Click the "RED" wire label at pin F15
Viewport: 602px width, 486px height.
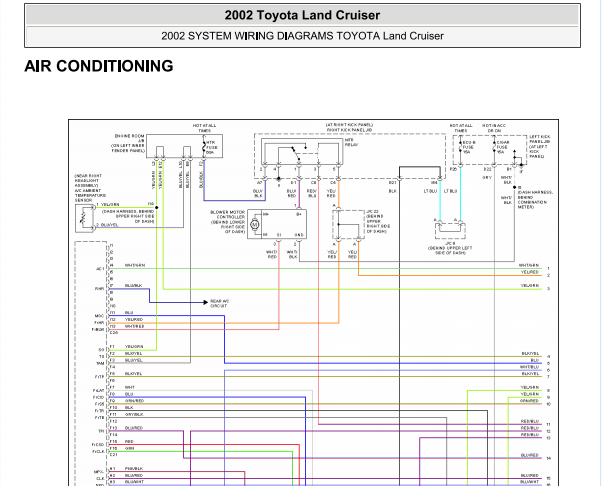[x=129, y=442]
